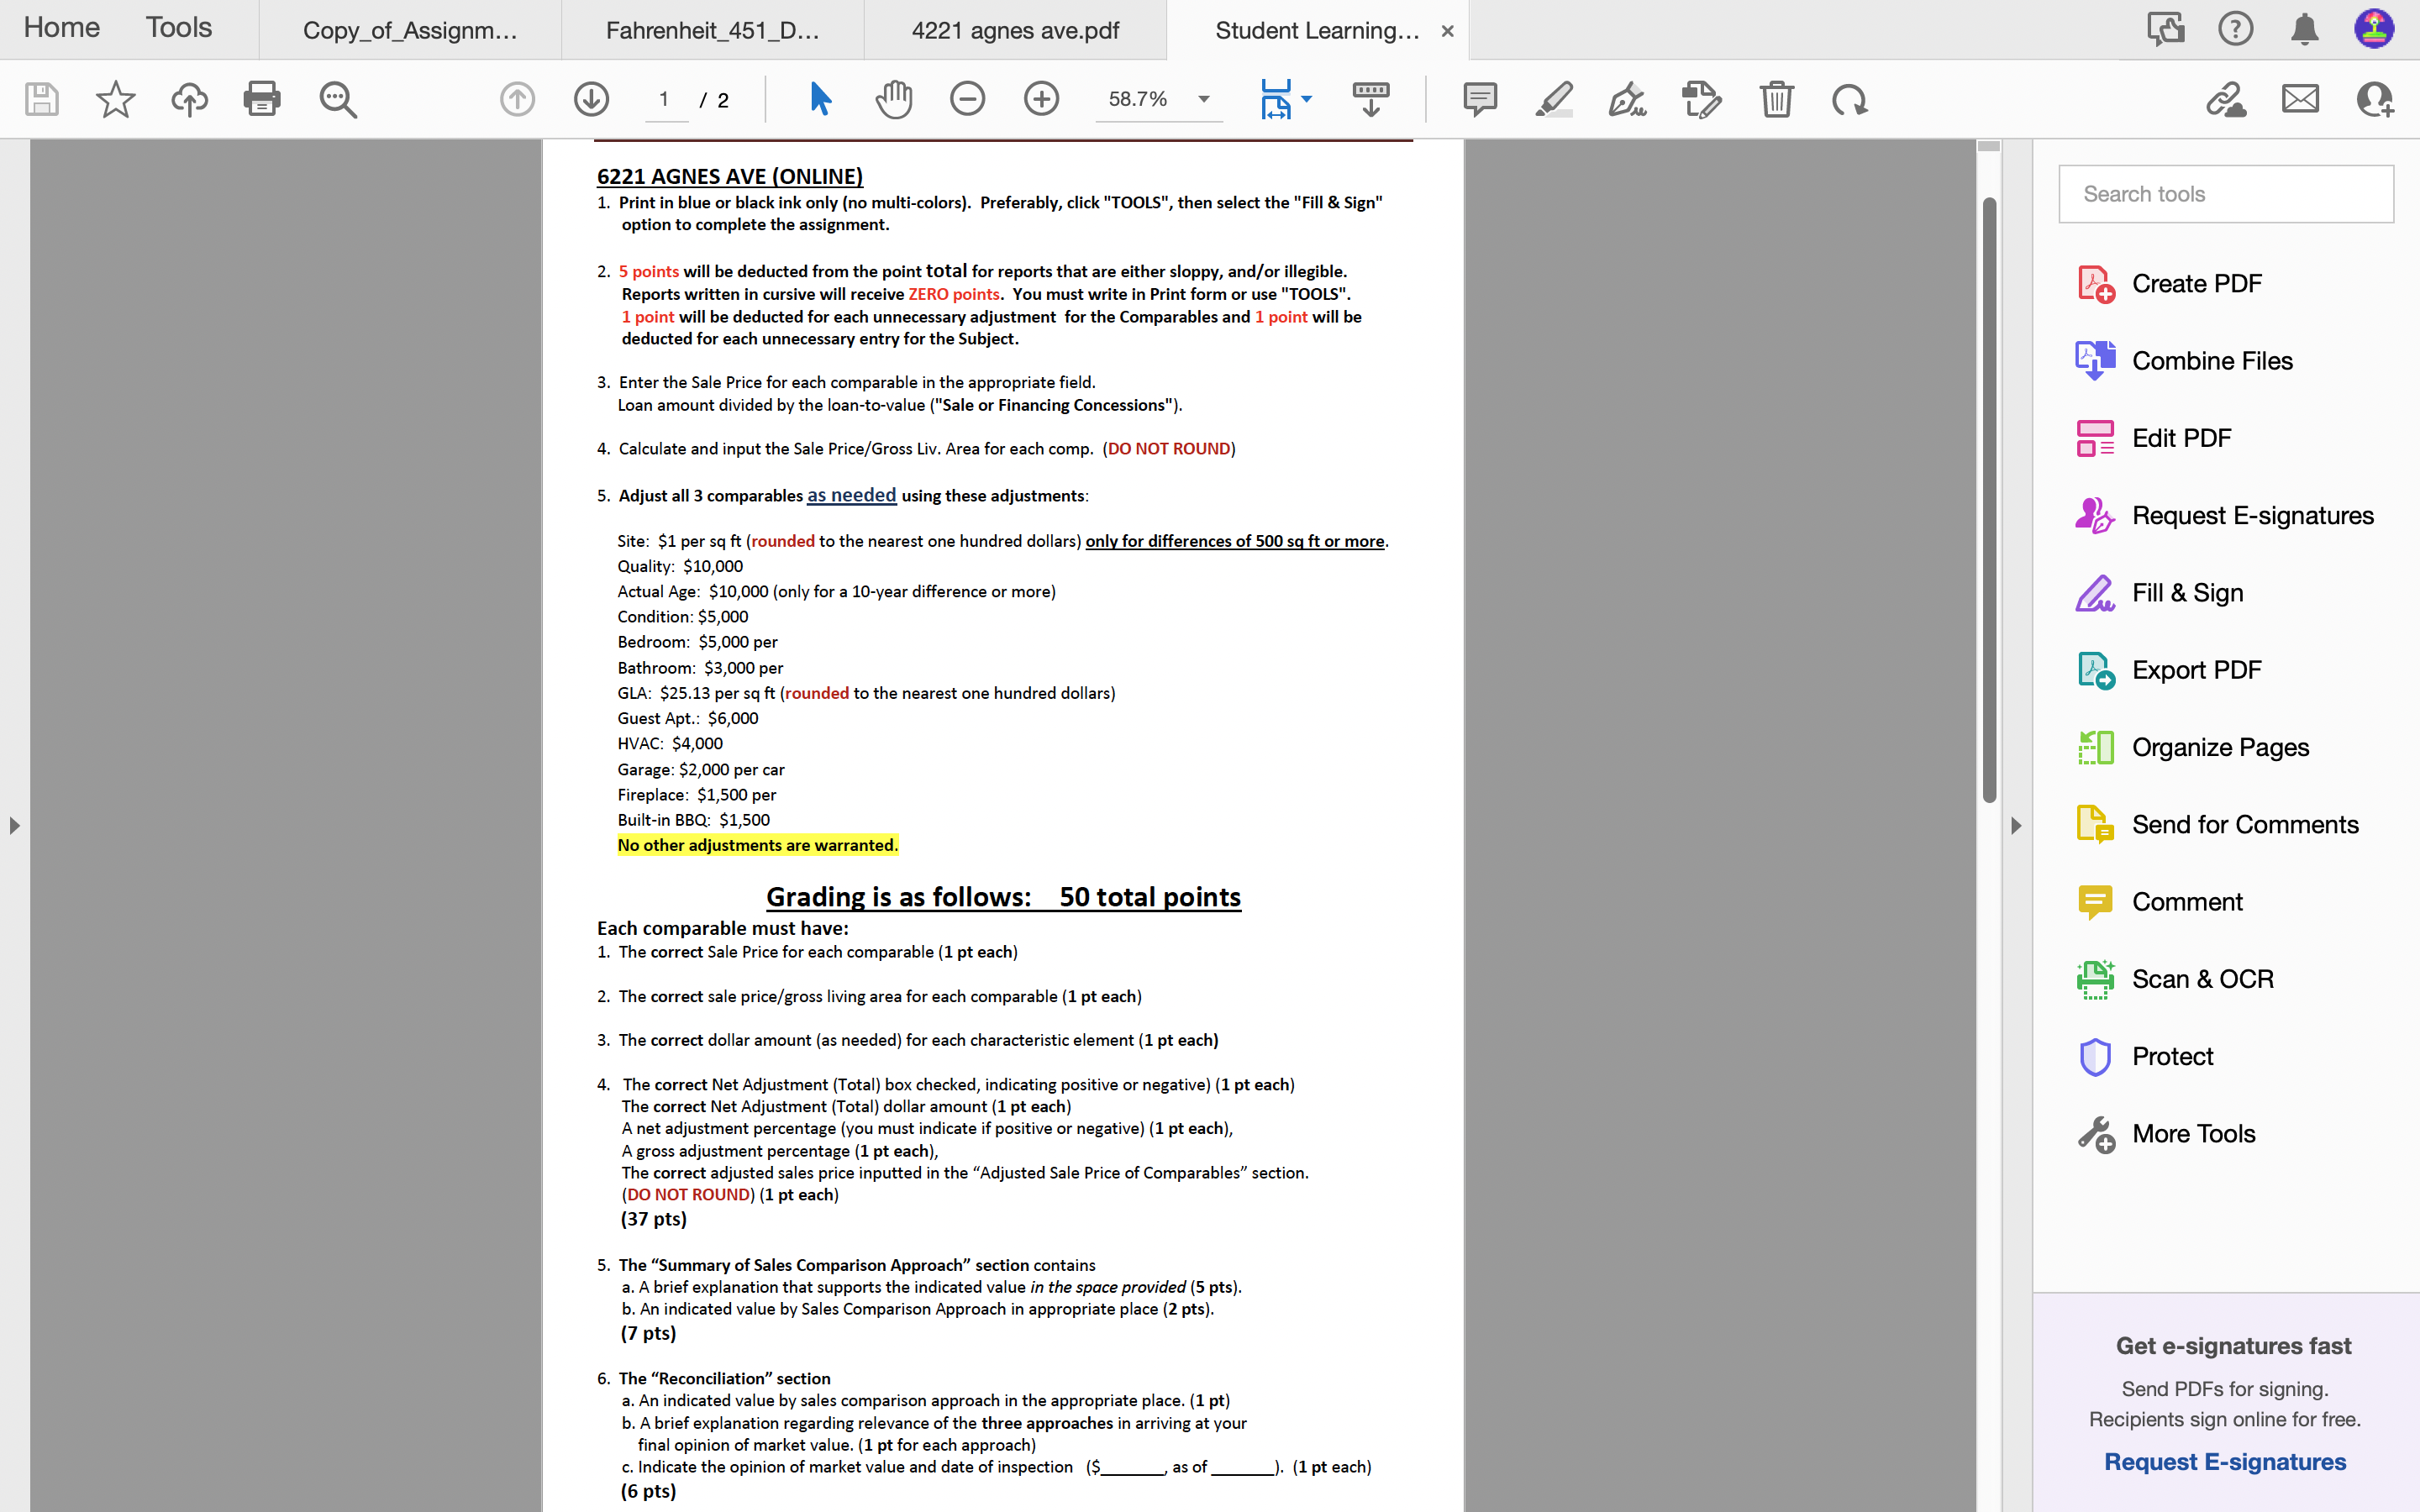Open the zoom level dropdown
Screen dimensions: 2420x1512
click(1204, 99)
